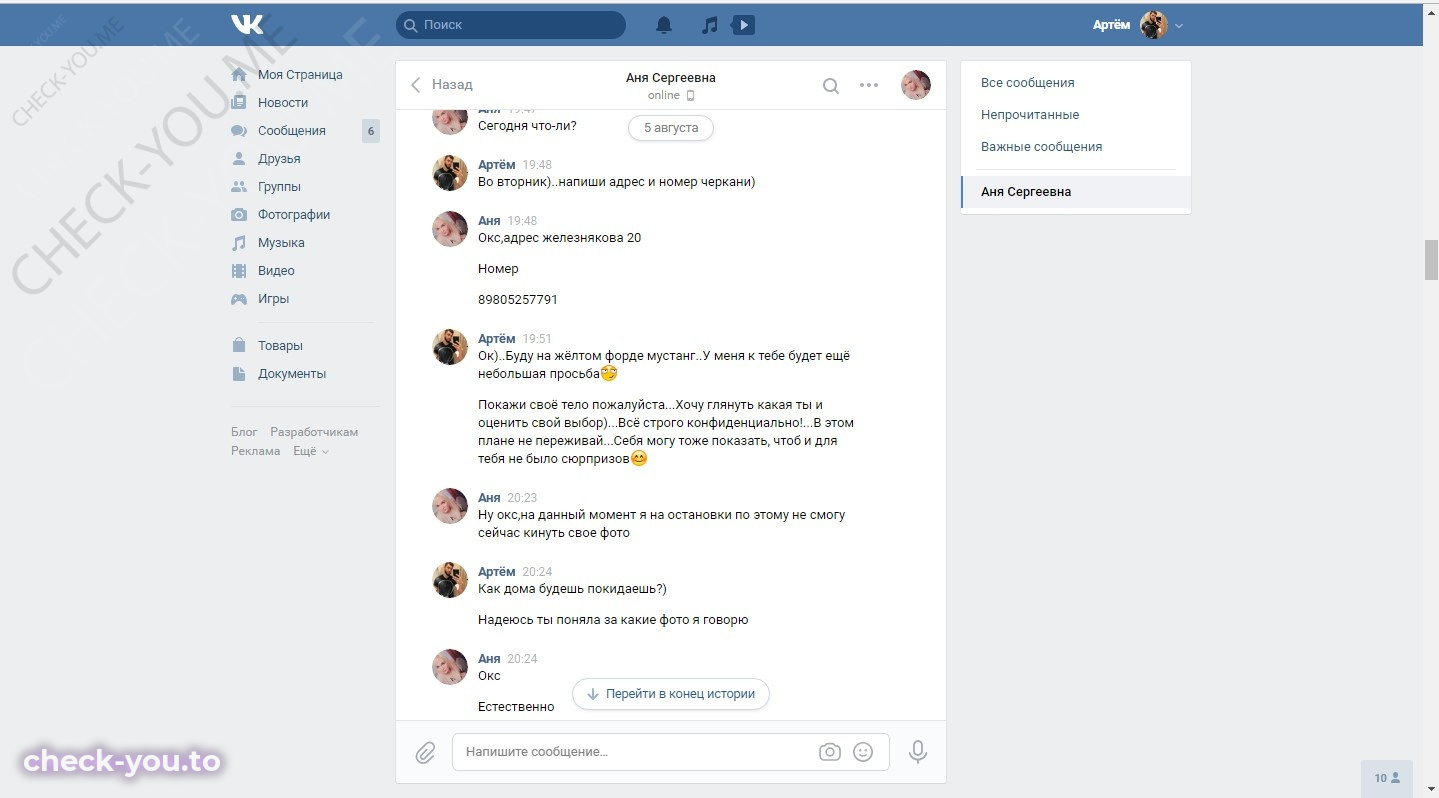Screen dimensions: 1439x798
Task: Click the home icon beside Моя Страница
Action: (239, 75)
